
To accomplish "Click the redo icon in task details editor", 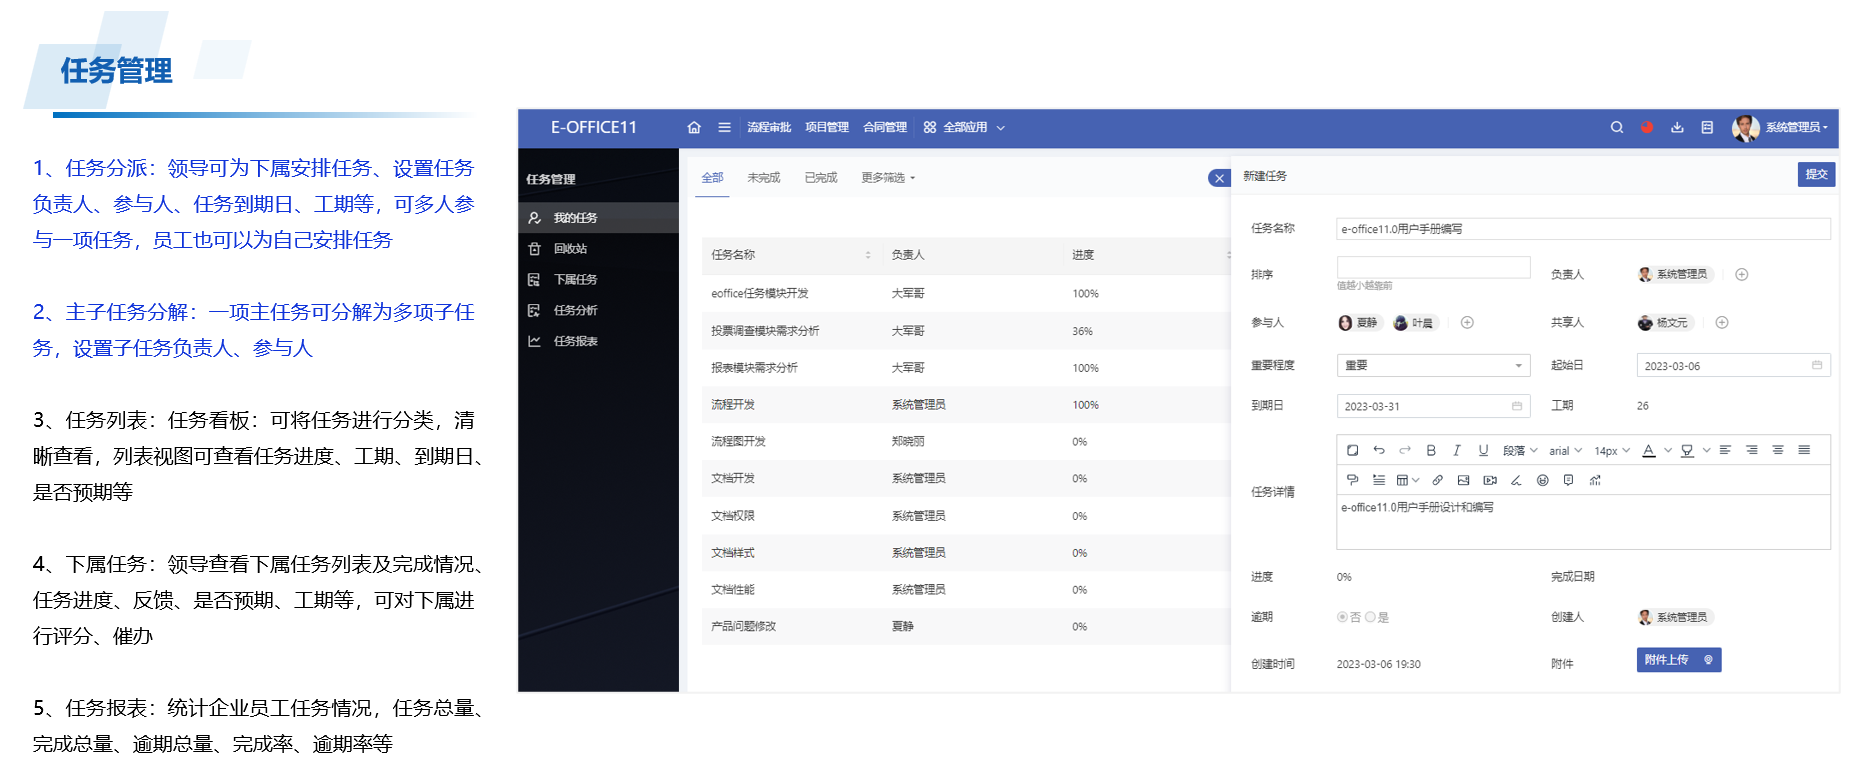I will 1405,450.
